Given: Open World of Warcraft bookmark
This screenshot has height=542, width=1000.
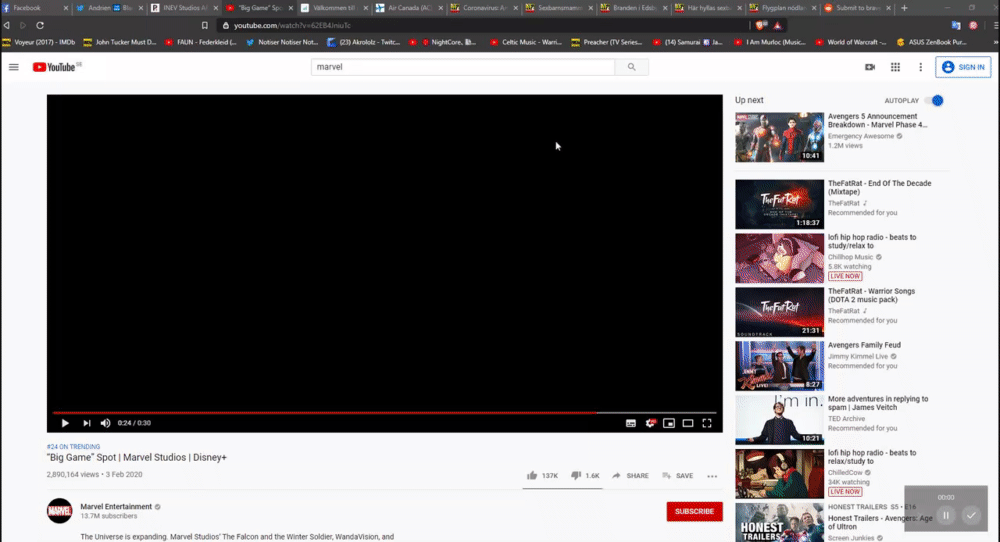Looking at the screenshot, I should 851,43.
